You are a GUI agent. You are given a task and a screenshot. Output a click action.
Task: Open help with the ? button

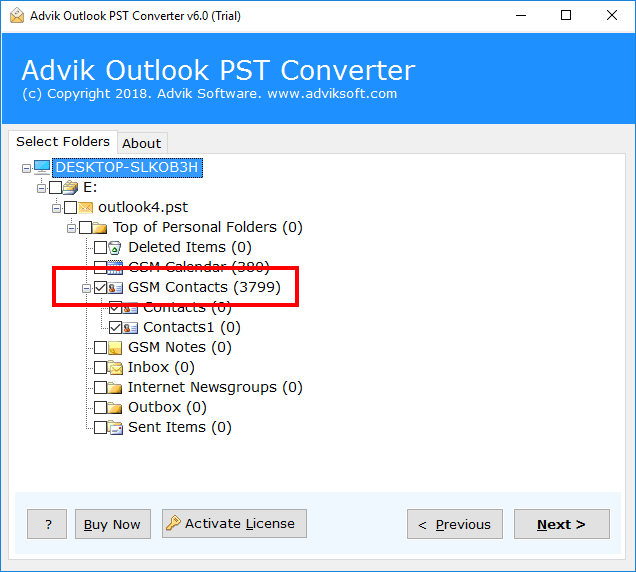tap(47, 524)
